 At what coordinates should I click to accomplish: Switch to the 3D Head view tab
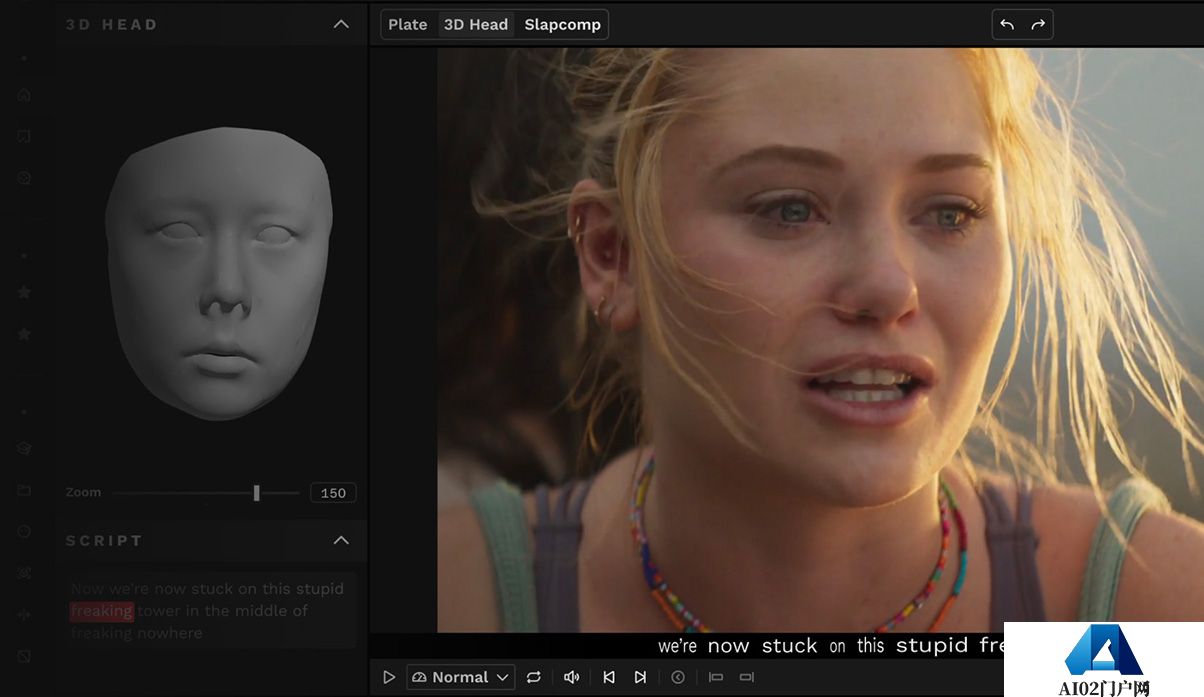[x=476, y=24]
